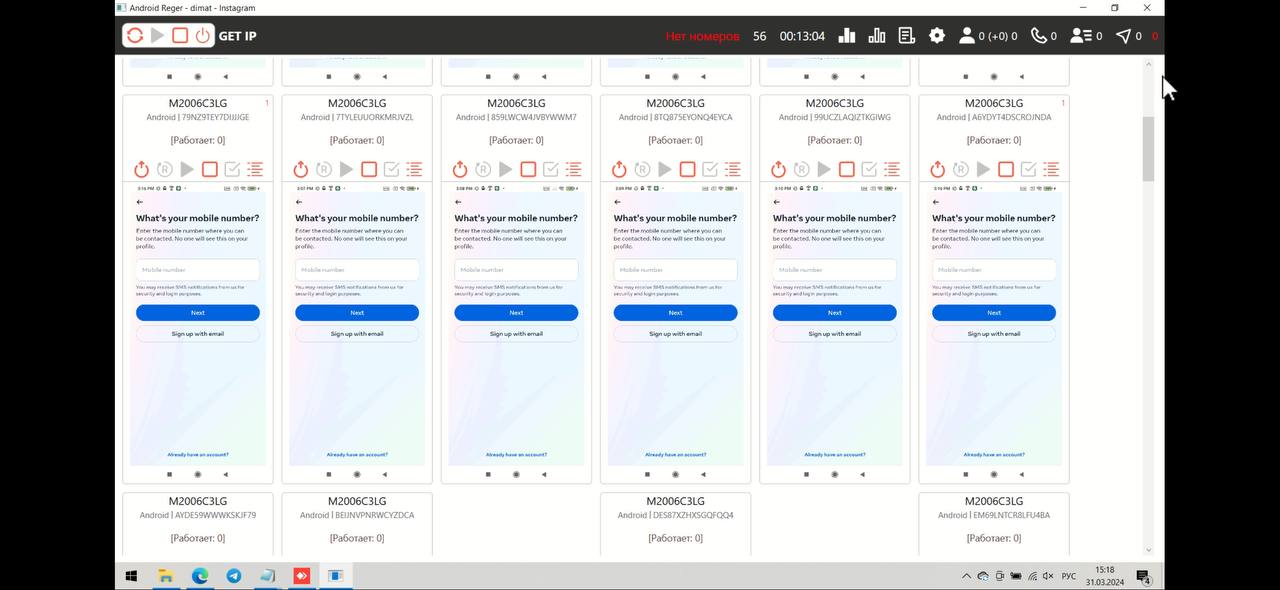Click Next on device 7TYLEUUORKMRJVZL screen
1280x590 pixels.
pos(357,313)
